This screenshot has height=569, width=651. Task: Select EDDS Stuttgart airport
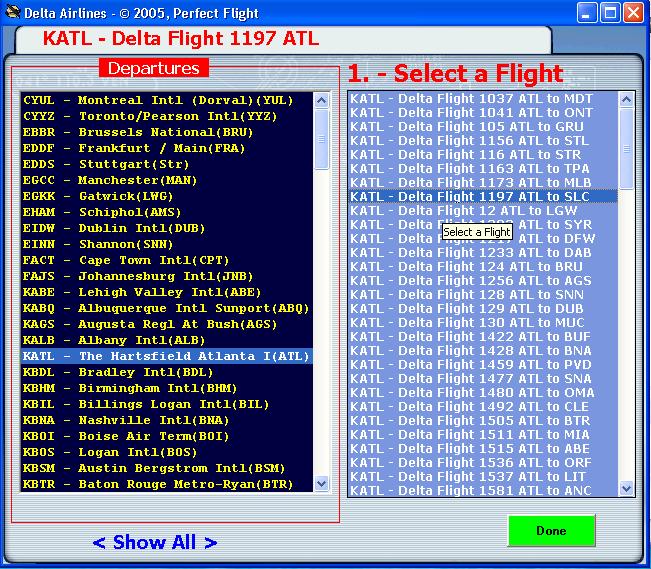coord(167,164)
